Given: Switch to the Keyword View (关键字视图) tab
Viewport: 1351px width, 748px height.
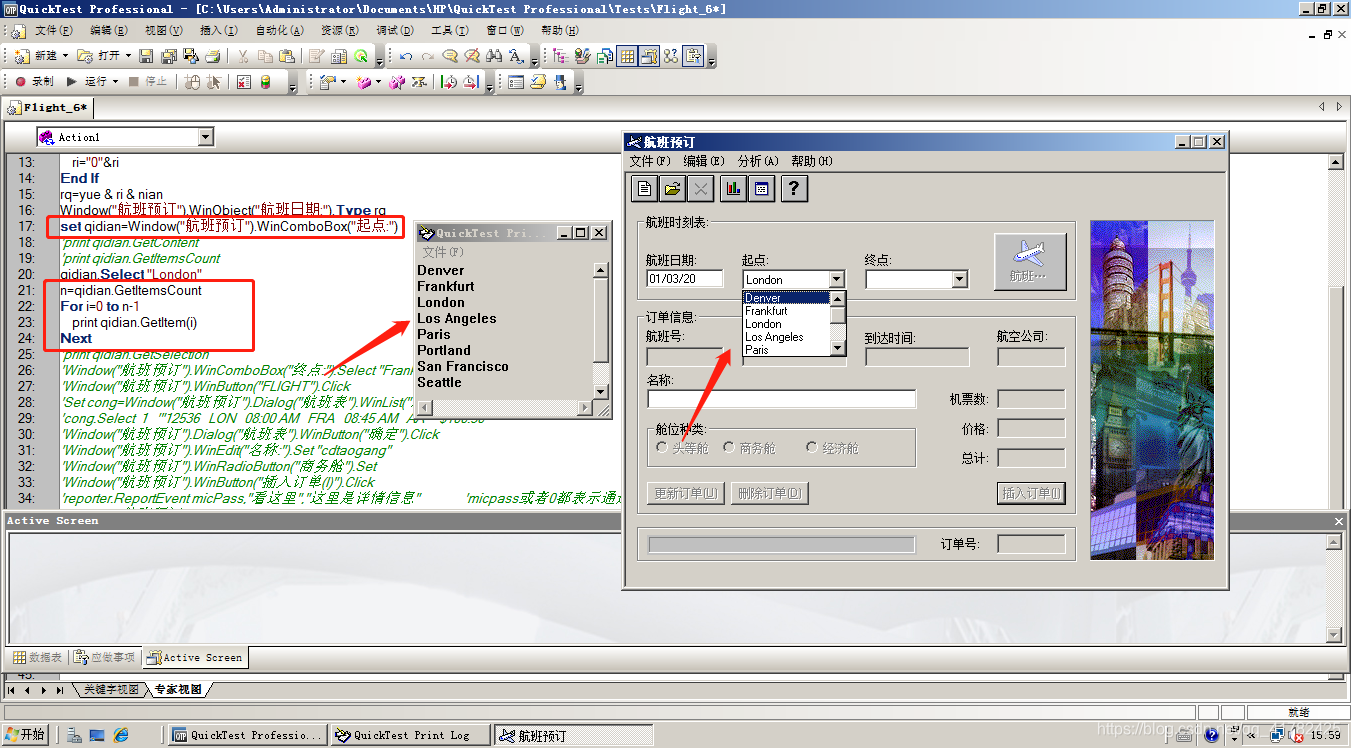Looking at the screenshot, I should tap(110, 690).
